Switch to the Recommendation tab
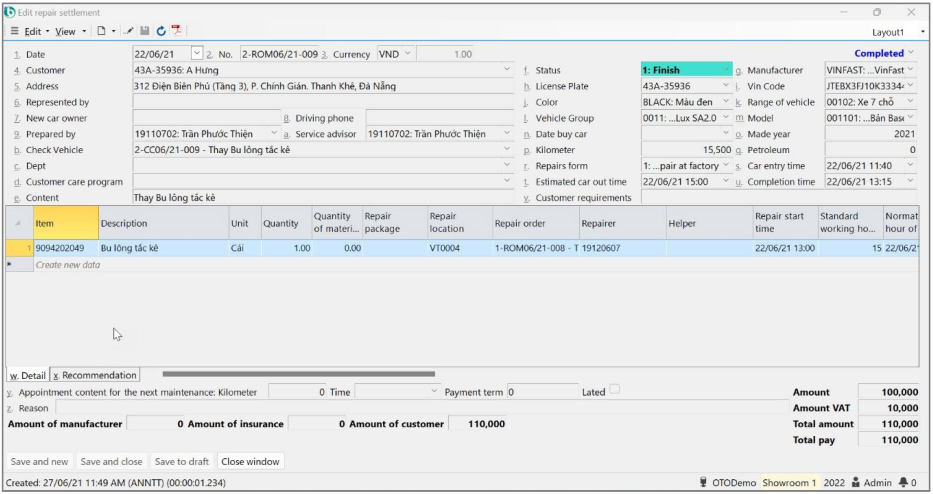This screenshot has height=494, width=933. point(95,376)
